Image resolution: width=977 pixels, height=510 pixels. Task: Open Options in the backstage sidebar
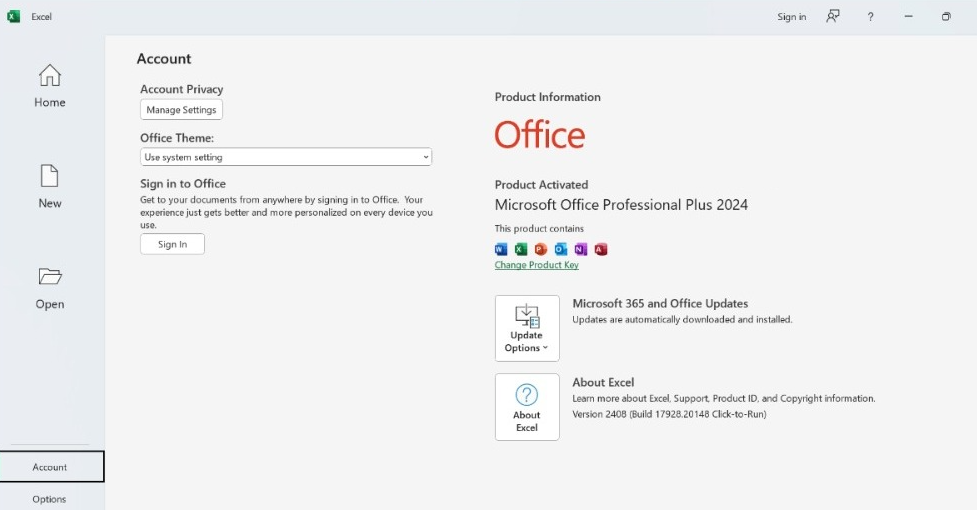49,499
